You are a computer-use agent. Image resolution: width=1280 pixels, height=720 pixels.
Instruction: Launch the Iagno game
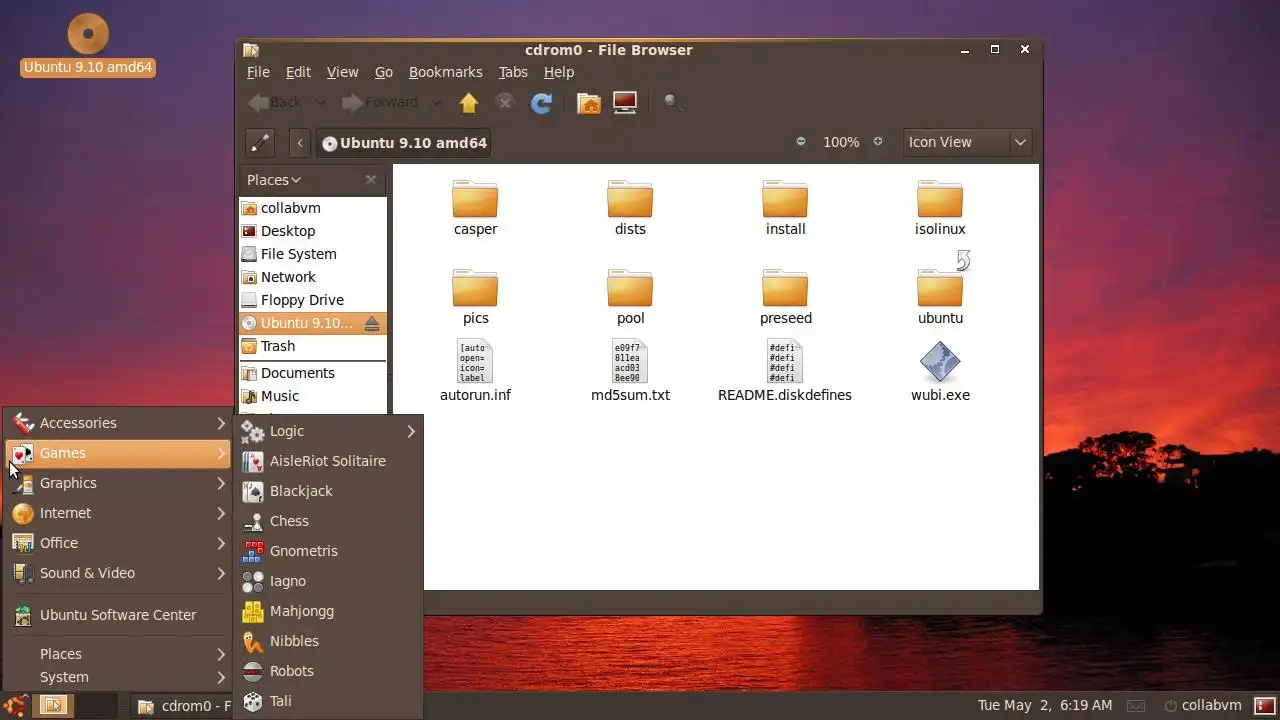point(328,581)
